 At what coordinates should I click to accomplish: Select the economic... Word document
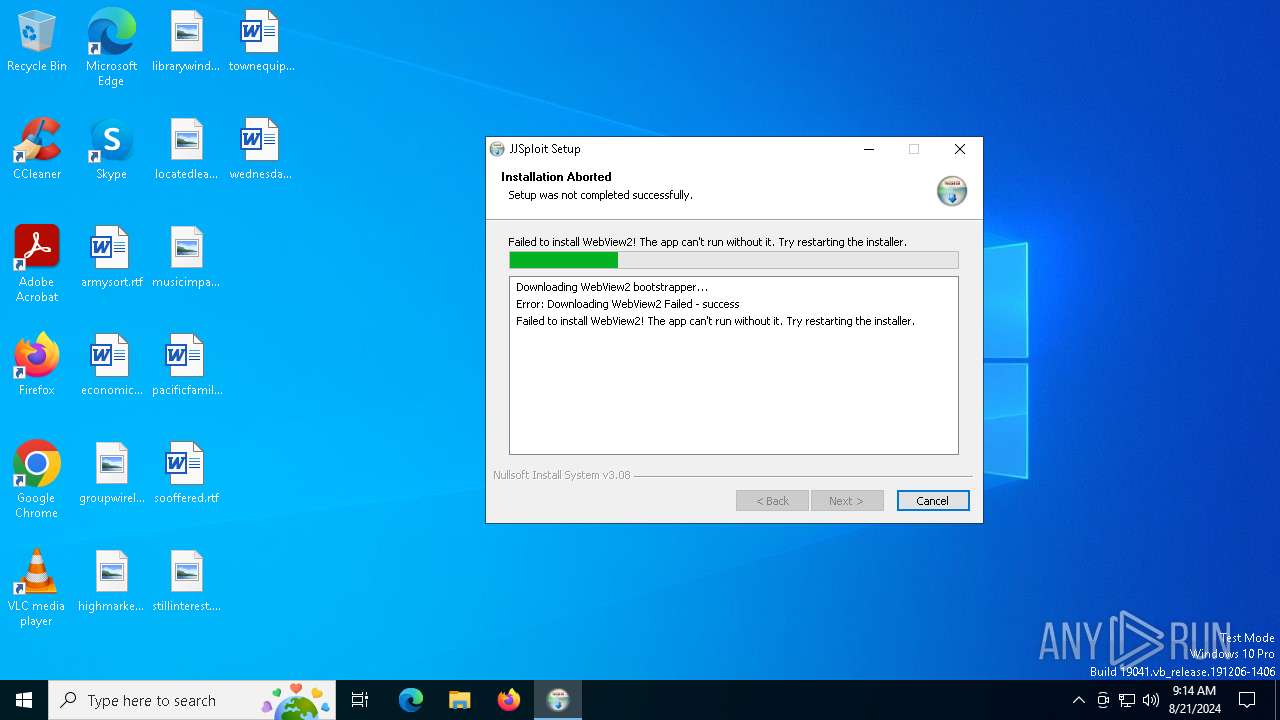111,366
